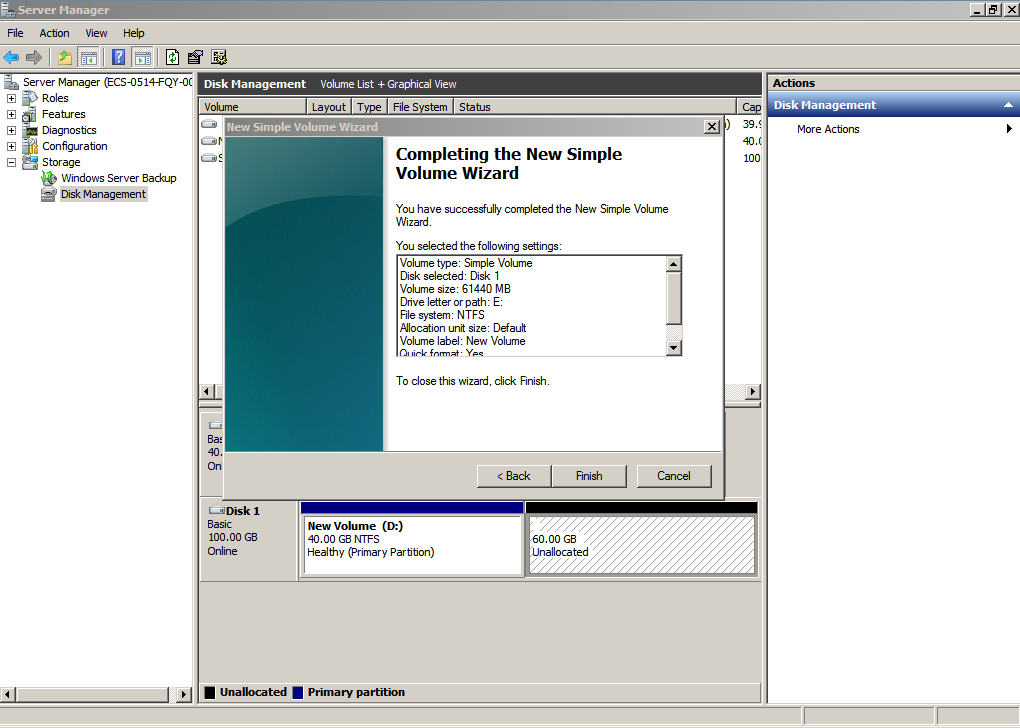
Task: Click volume list right scroll arrow
Action: 752,391
